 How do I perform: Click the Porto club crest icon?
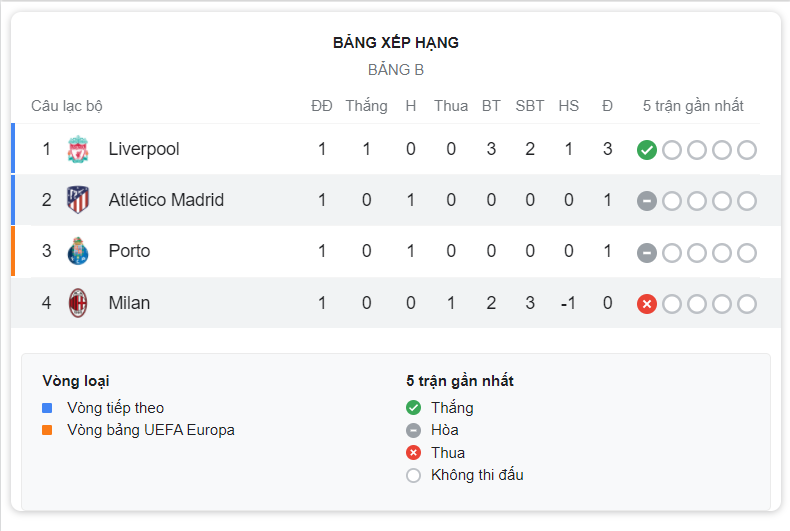tap(78, 251)
